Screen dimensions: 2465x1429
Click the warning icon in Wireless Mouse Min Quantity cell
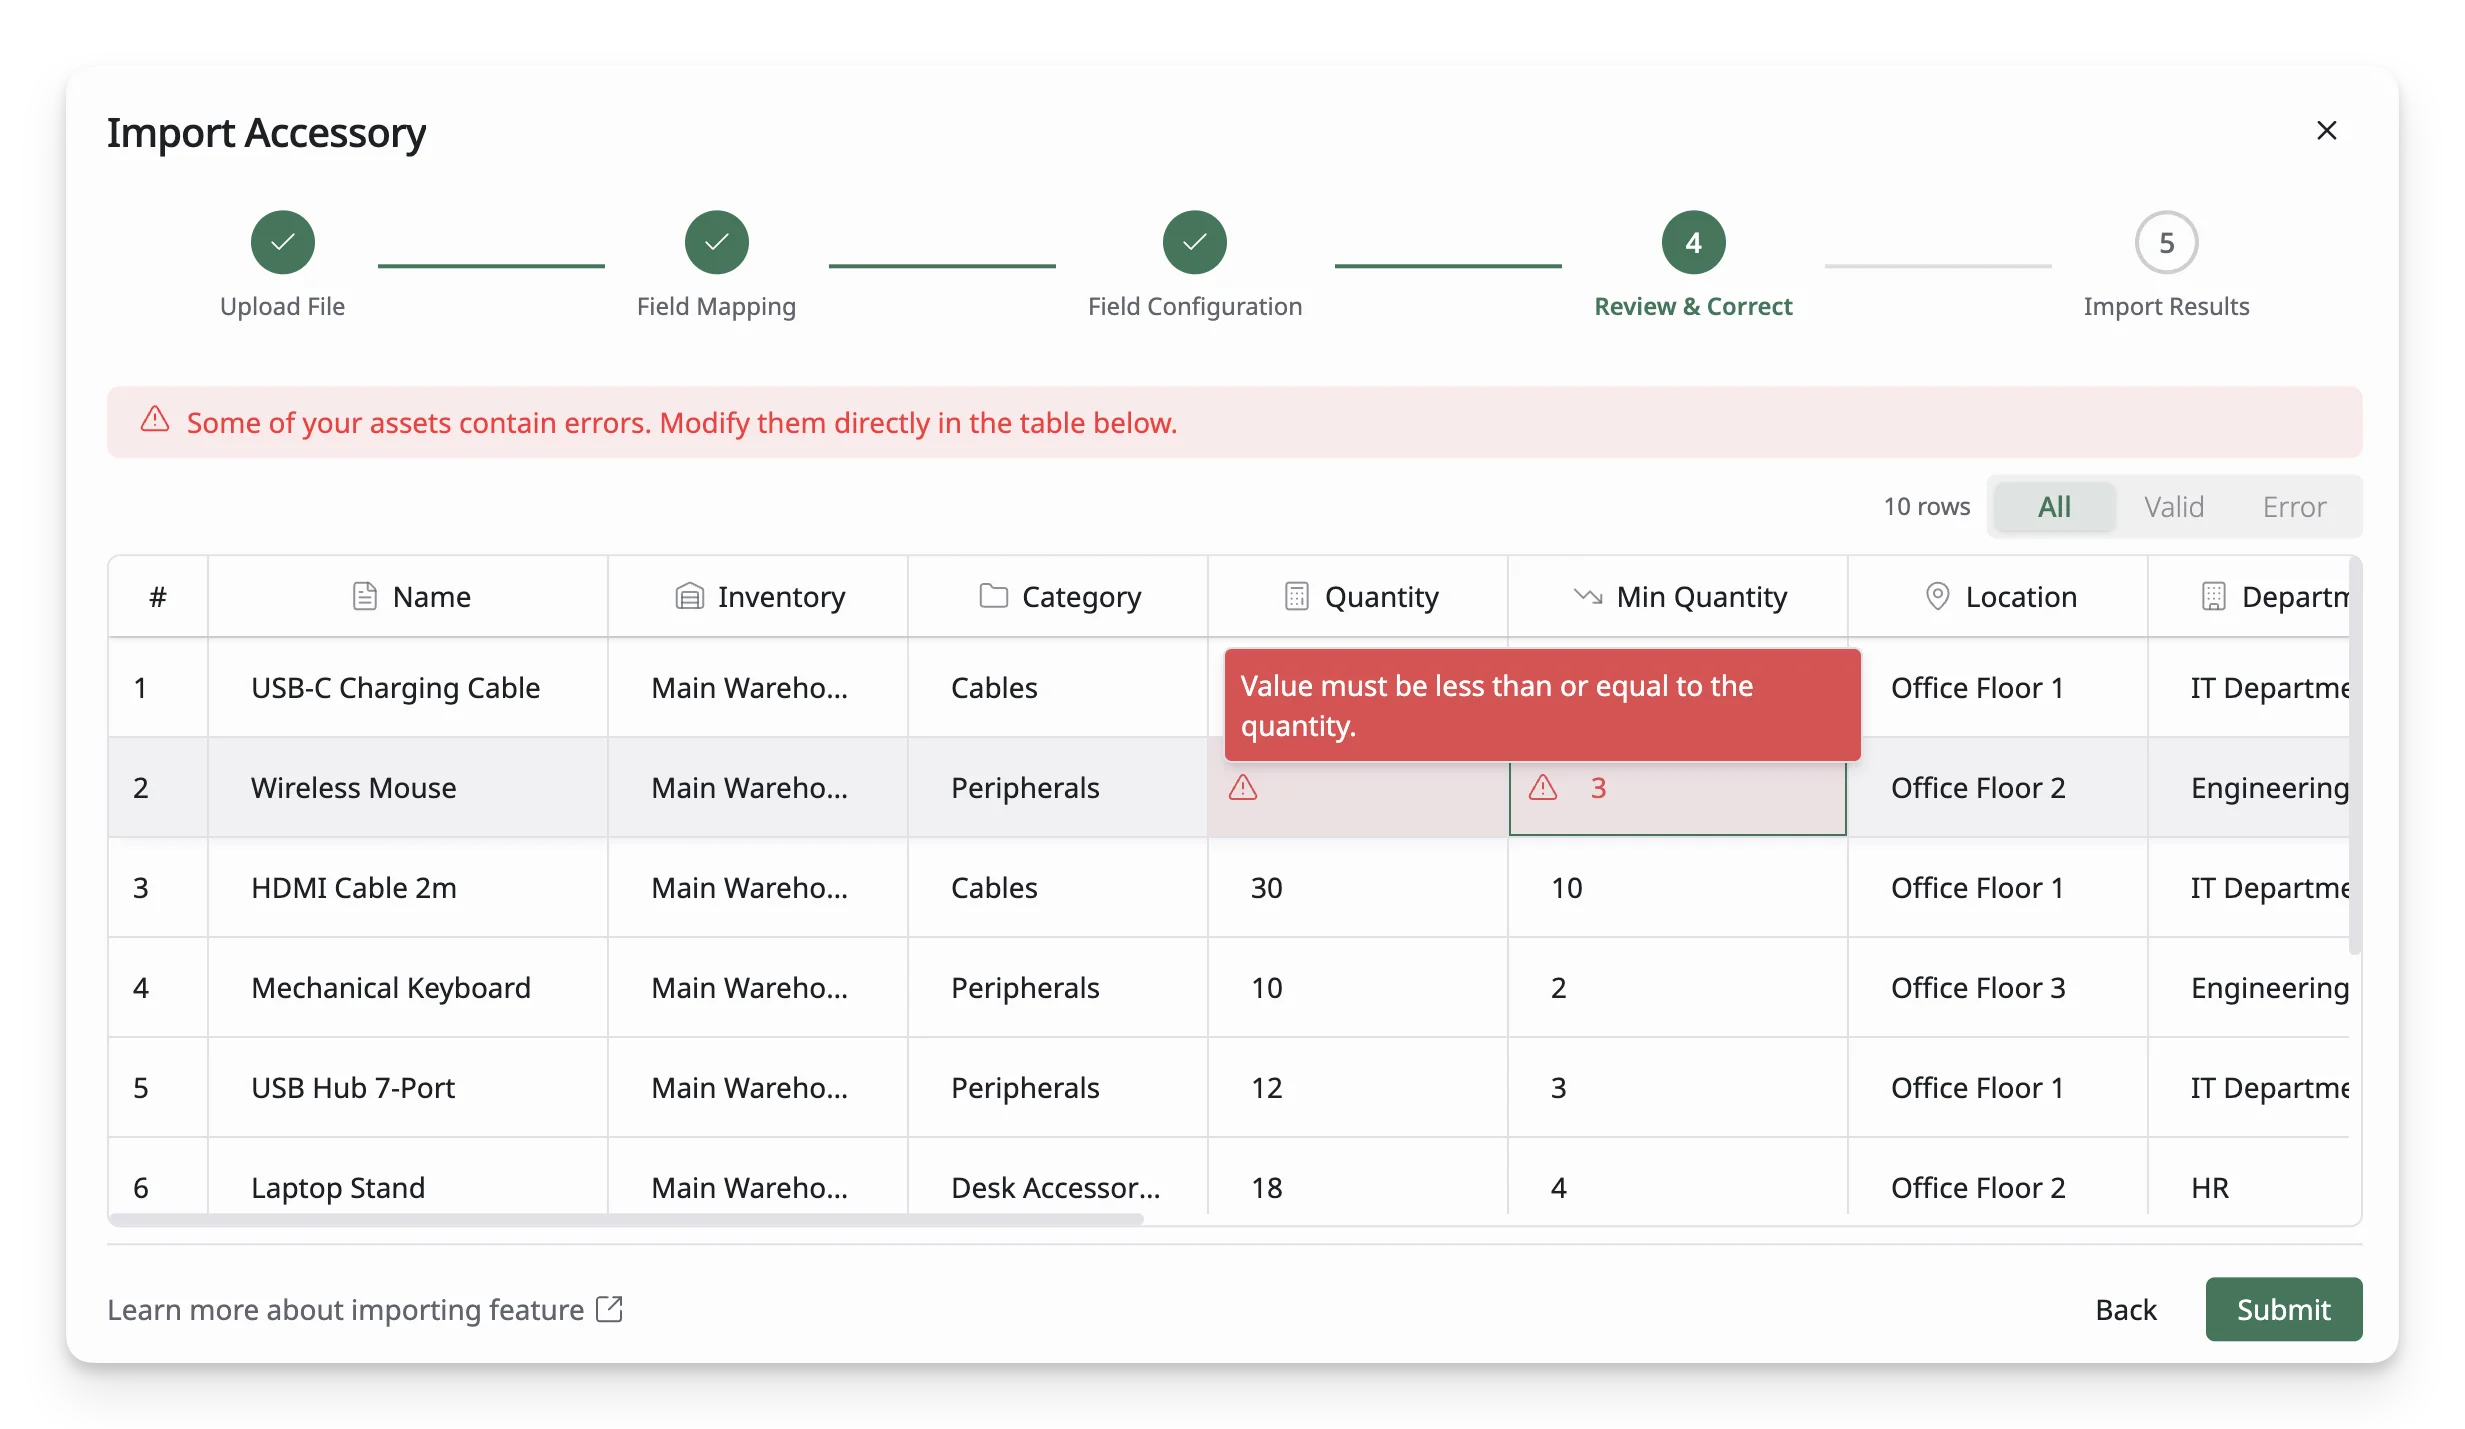coord(1543,787)
